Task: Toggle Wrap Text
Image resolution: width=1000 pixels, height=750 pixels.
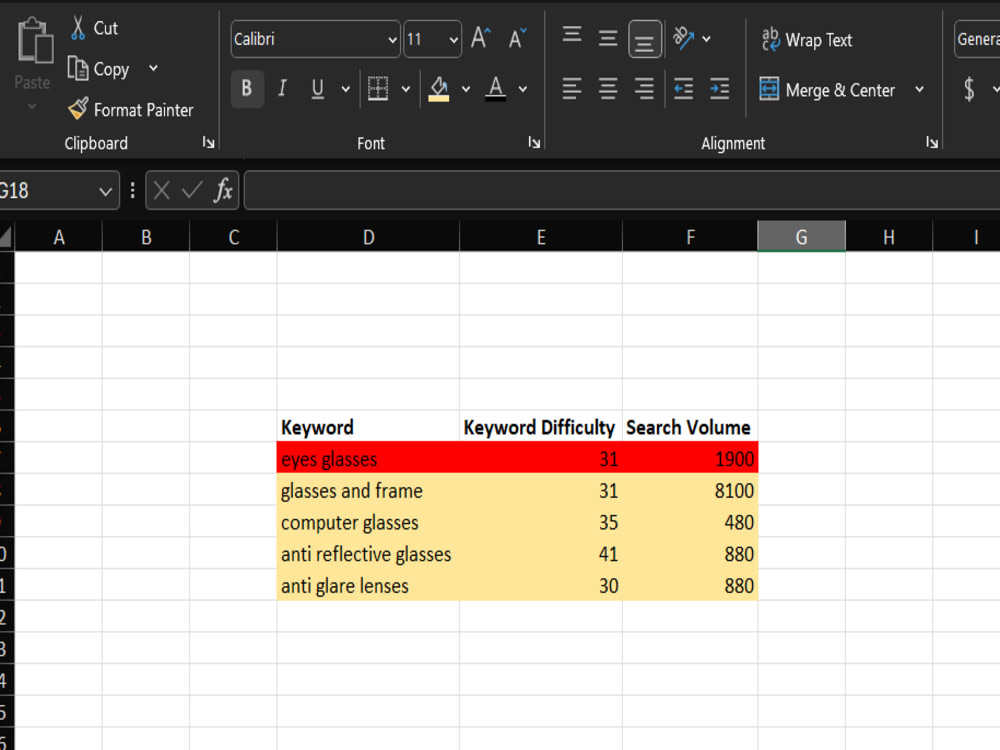Action: click(x=807, y=40)
